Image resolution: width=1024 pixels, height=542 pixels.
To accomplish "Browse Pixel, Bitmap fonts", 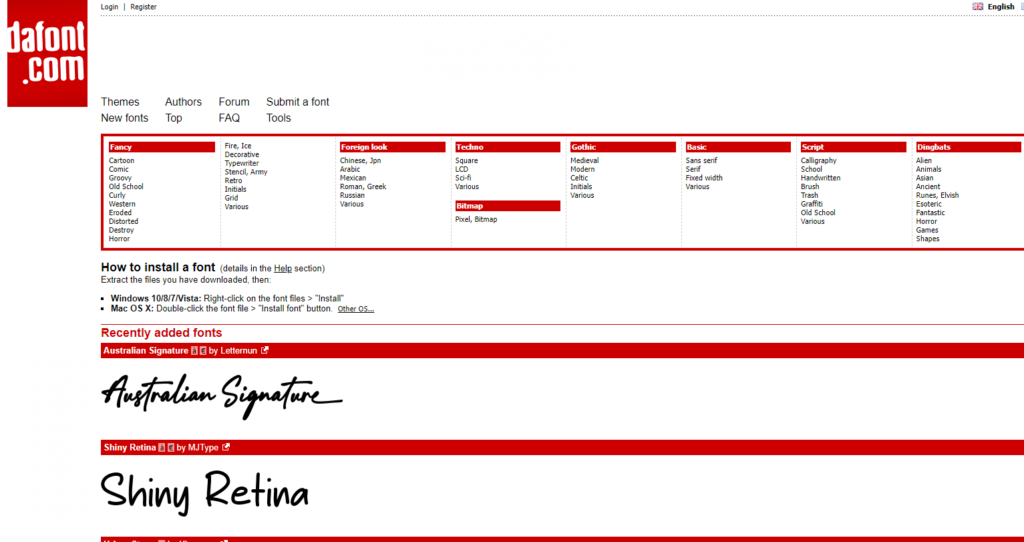I will pos(476,219).
